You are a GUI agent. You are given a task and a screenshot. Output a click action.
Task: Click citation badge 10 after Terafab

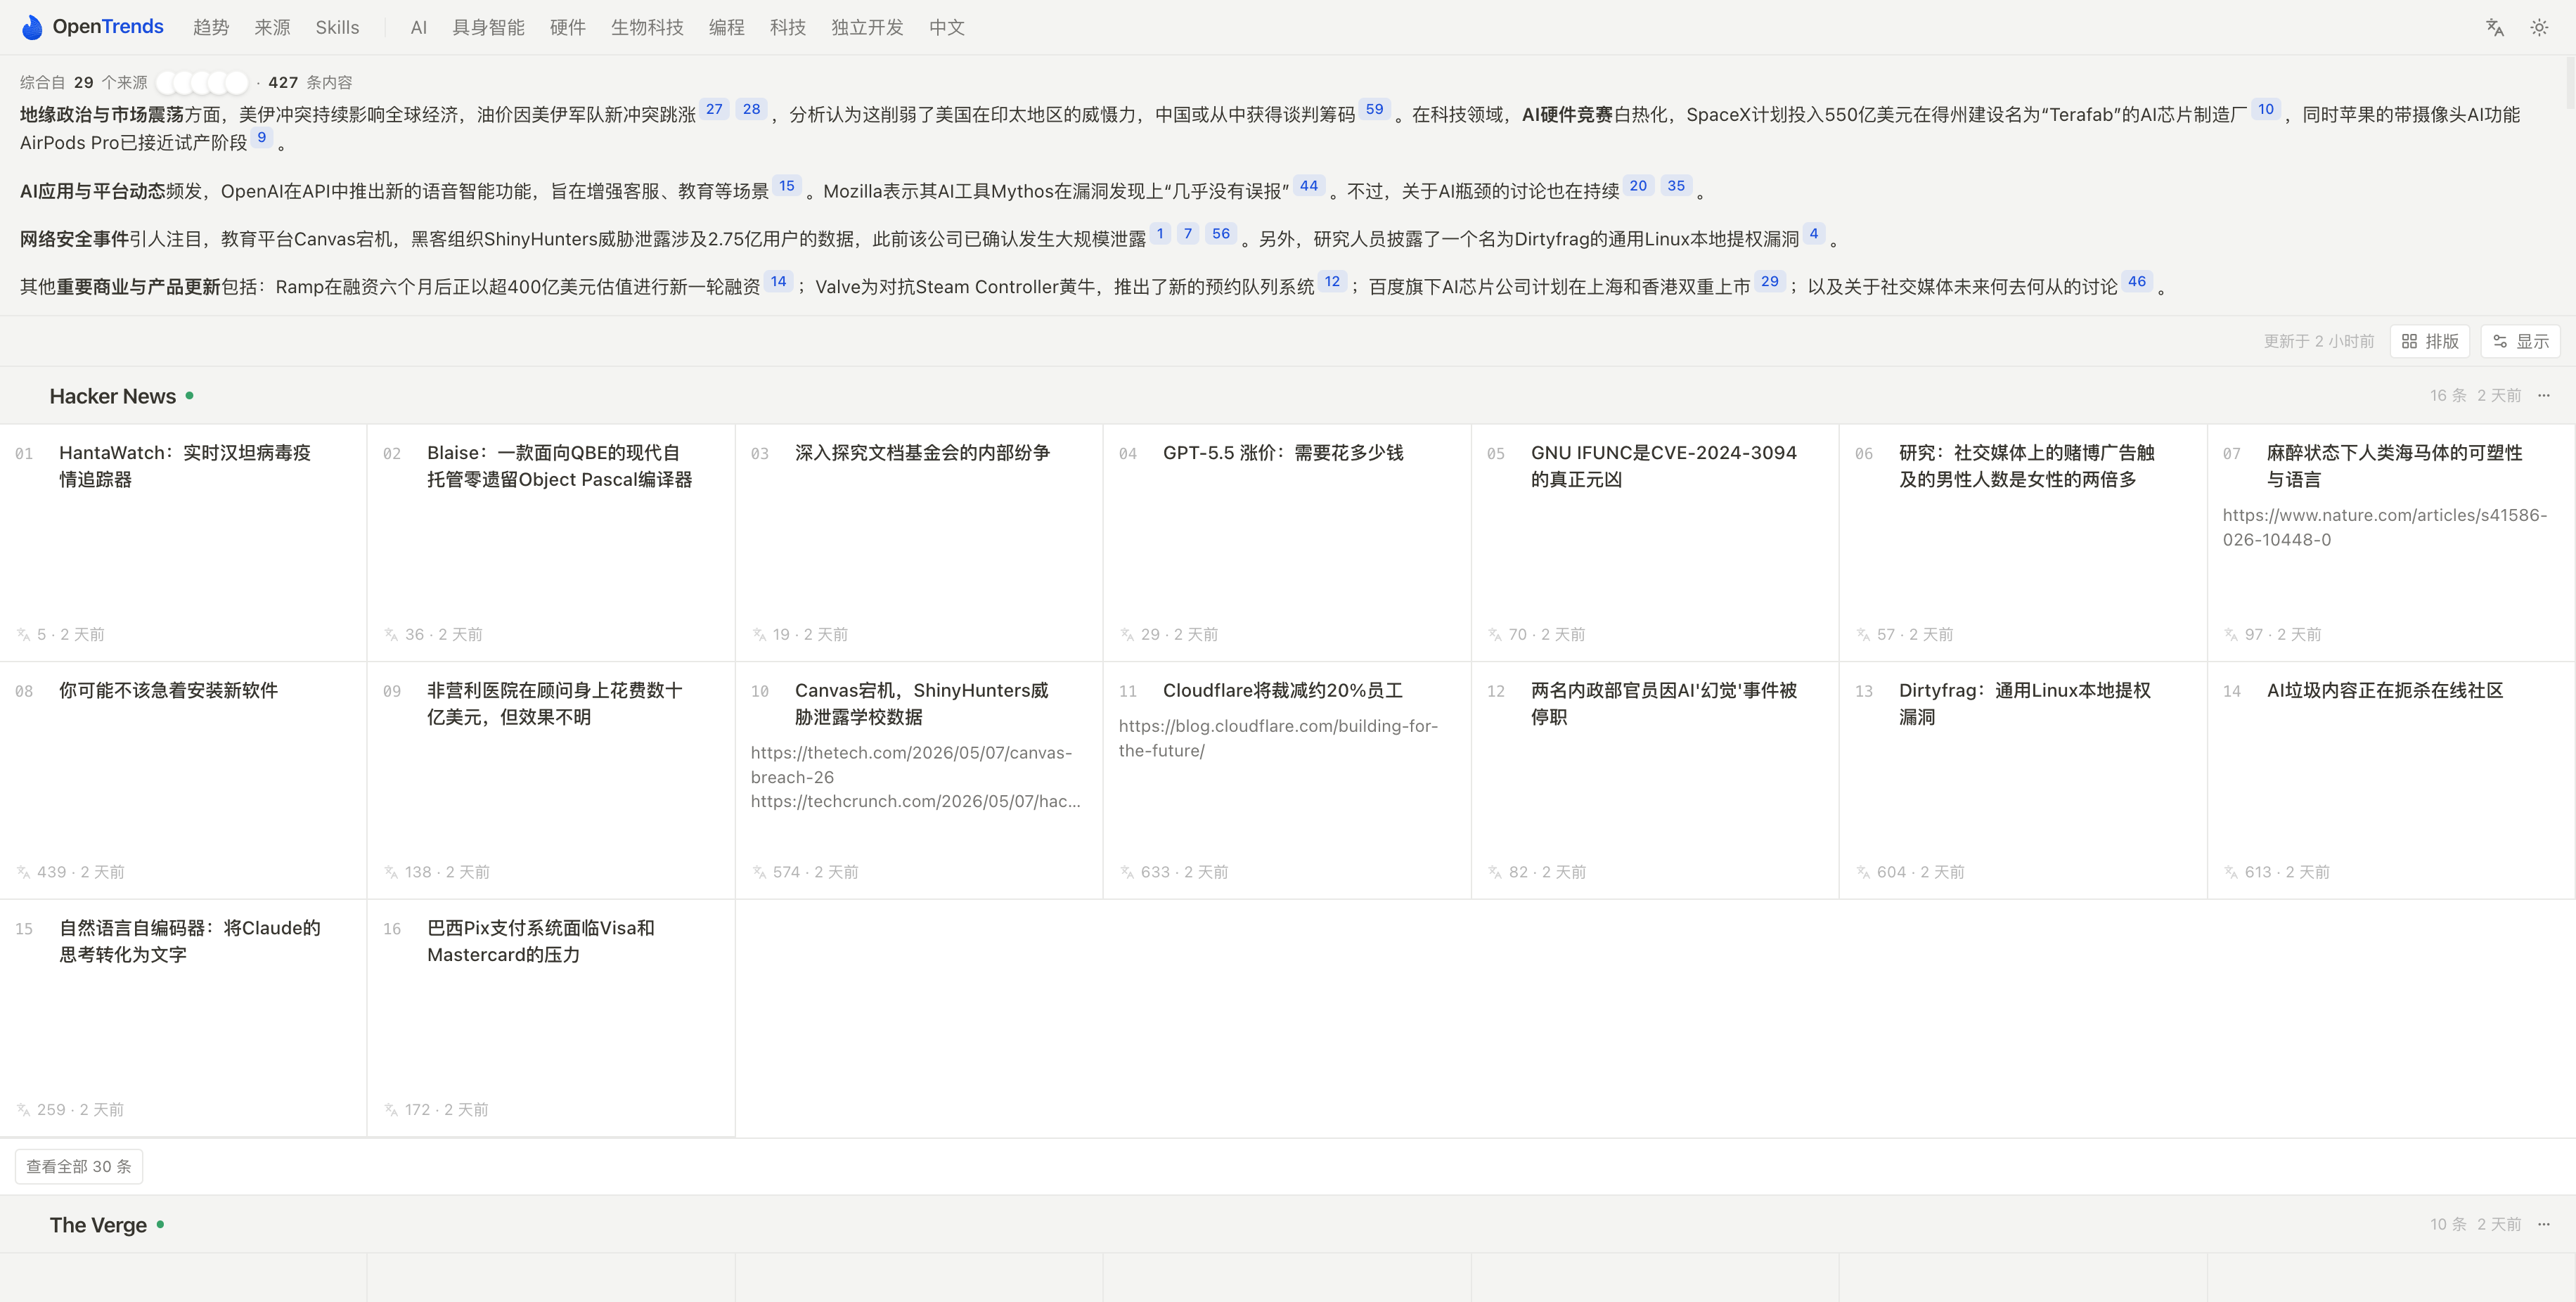click(2266, 109)
